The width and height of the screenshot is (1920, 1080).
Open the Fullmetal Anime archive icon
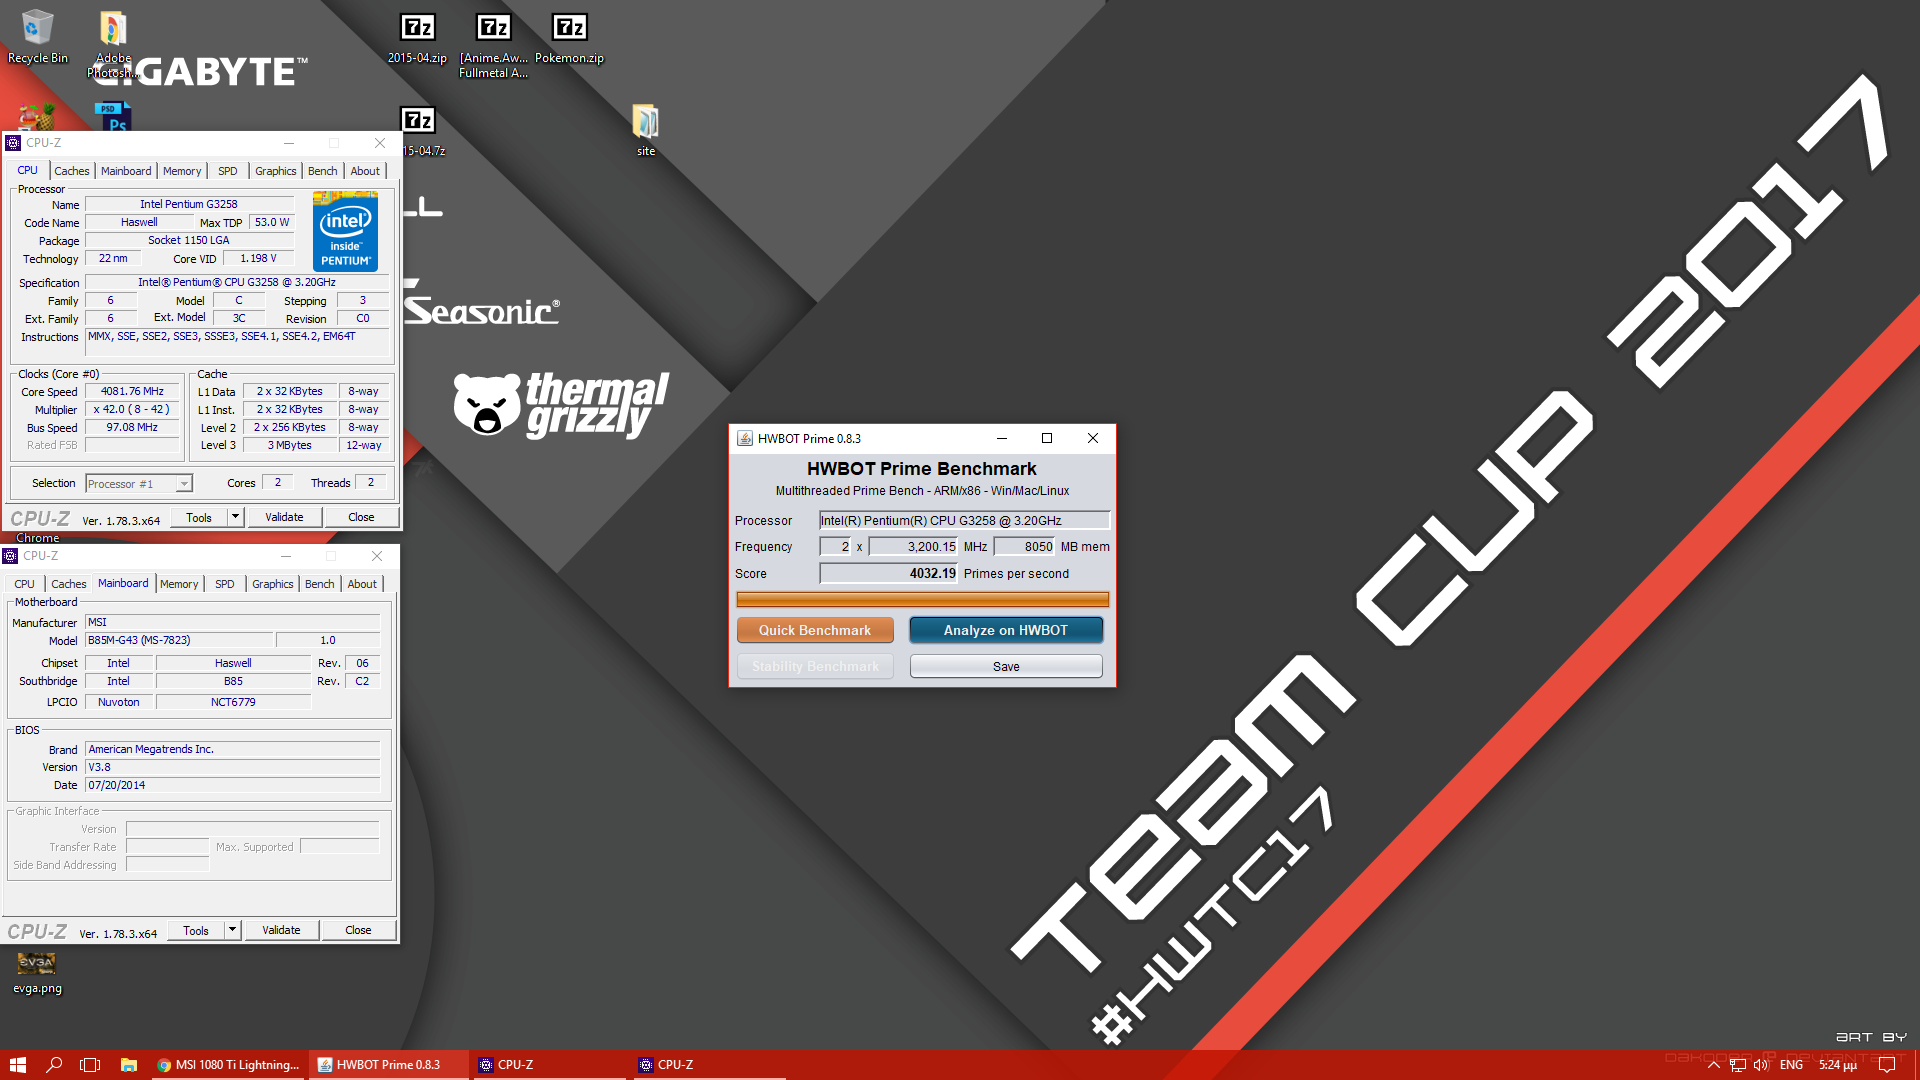pyautogui.click(x=493, y=44)
